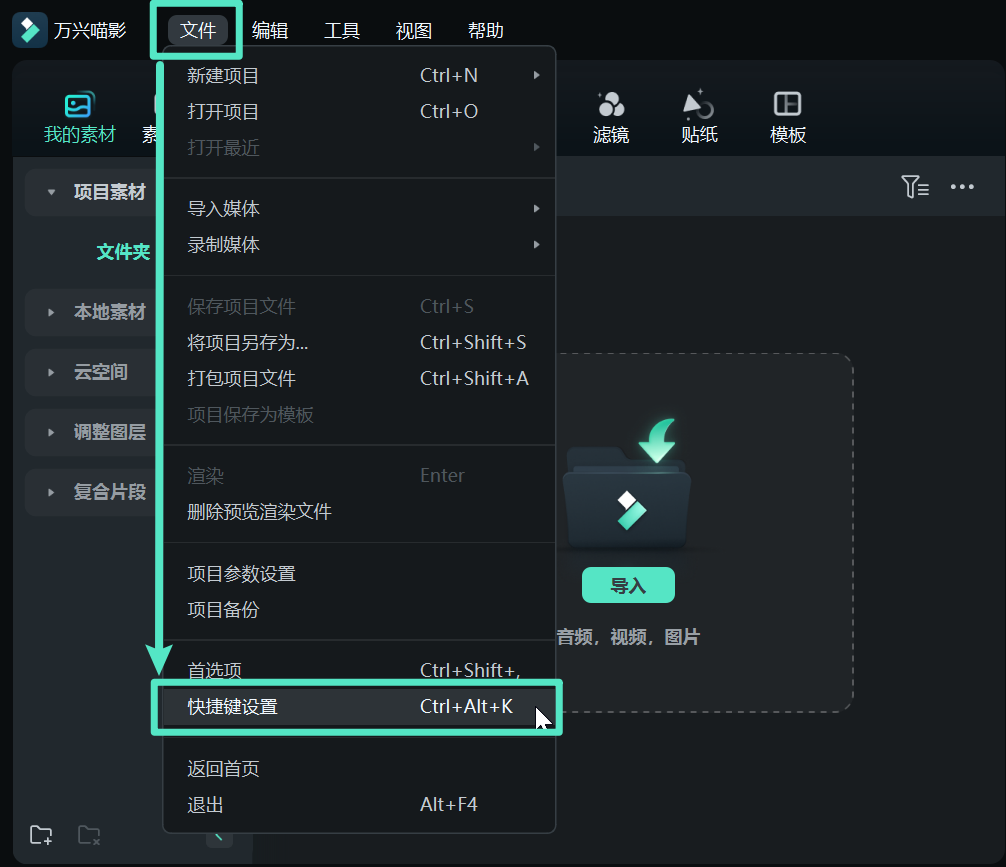
Task: Click the 导入 button
Action: click(628, 585)
